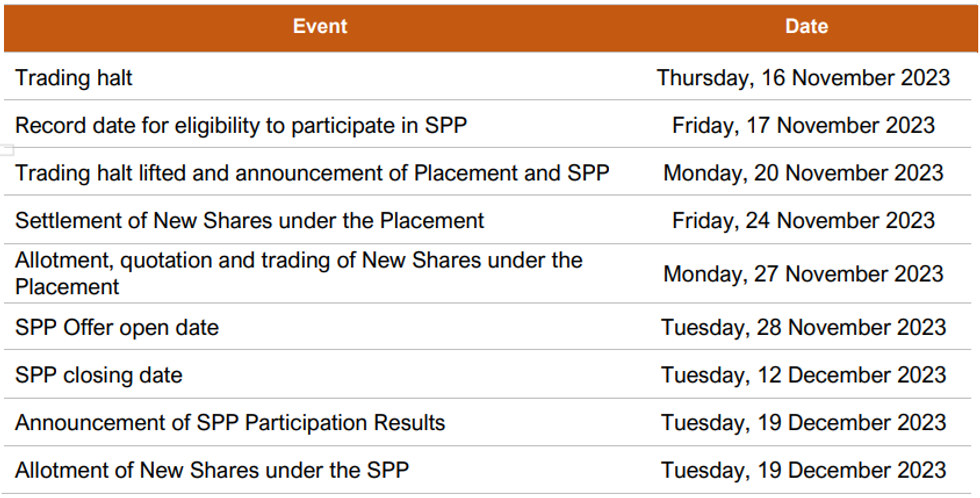Select the "Trading halt" event cell
The width and height of the screenshot is (980, 498).
coord(74,77)
